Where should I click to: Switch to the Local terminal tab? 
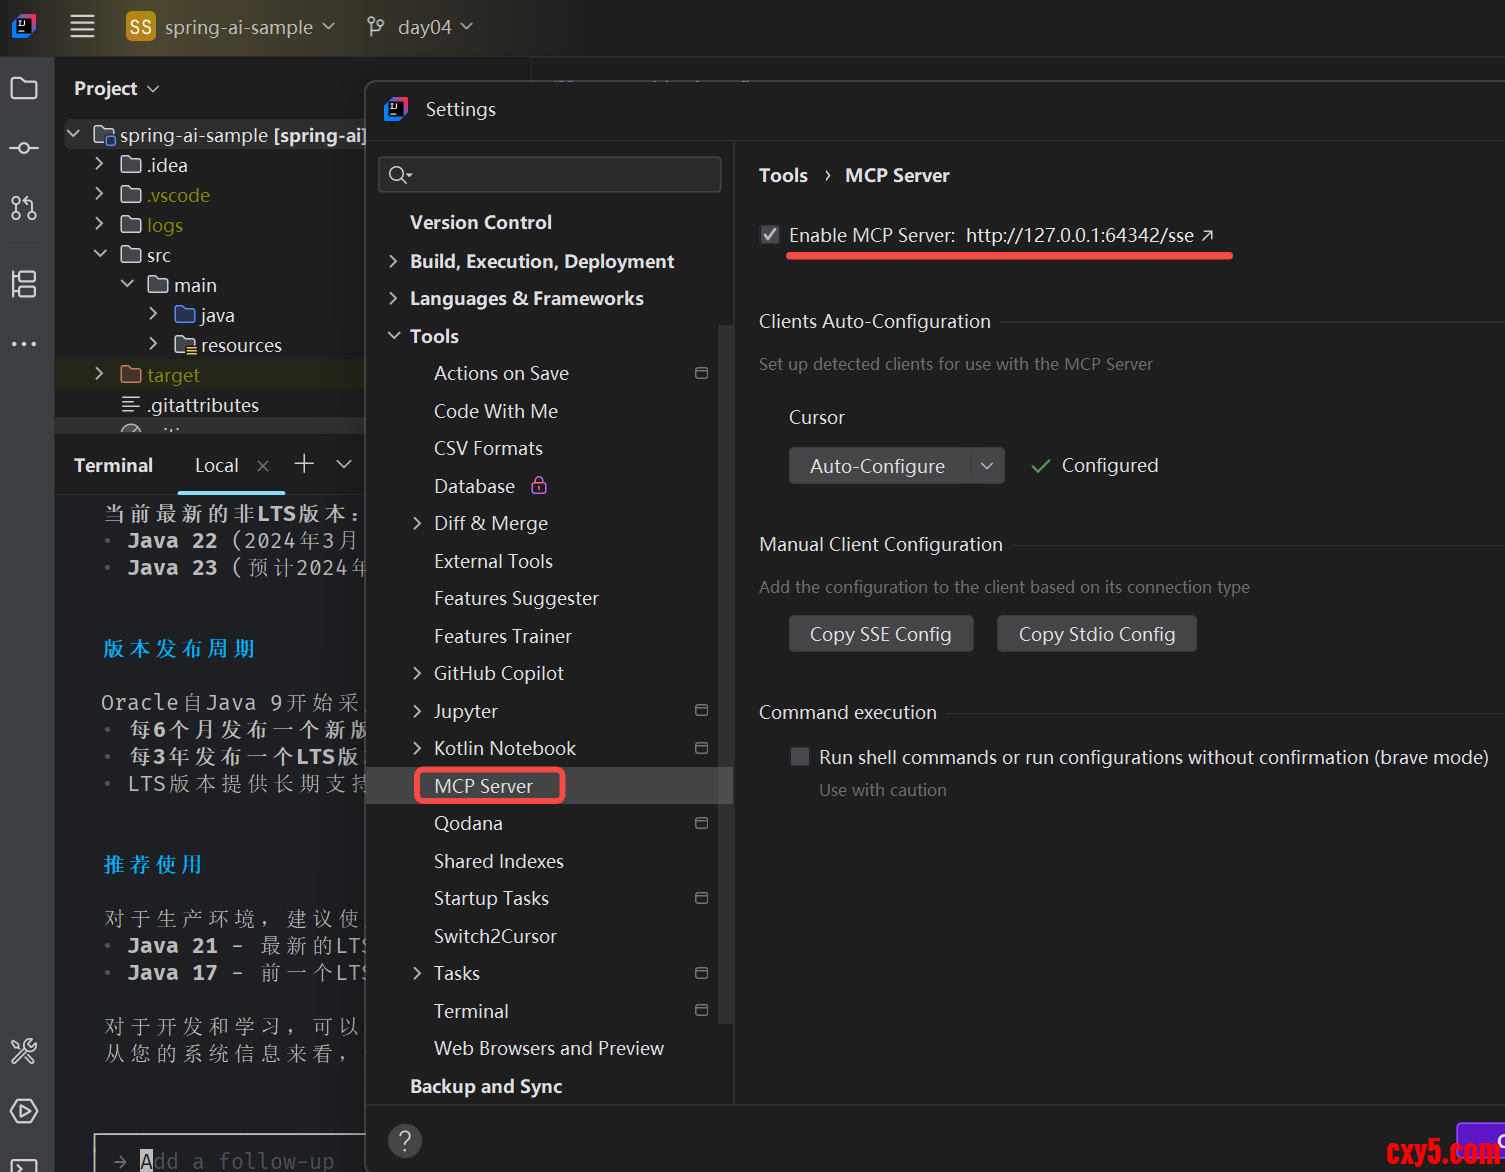(217, 465)
